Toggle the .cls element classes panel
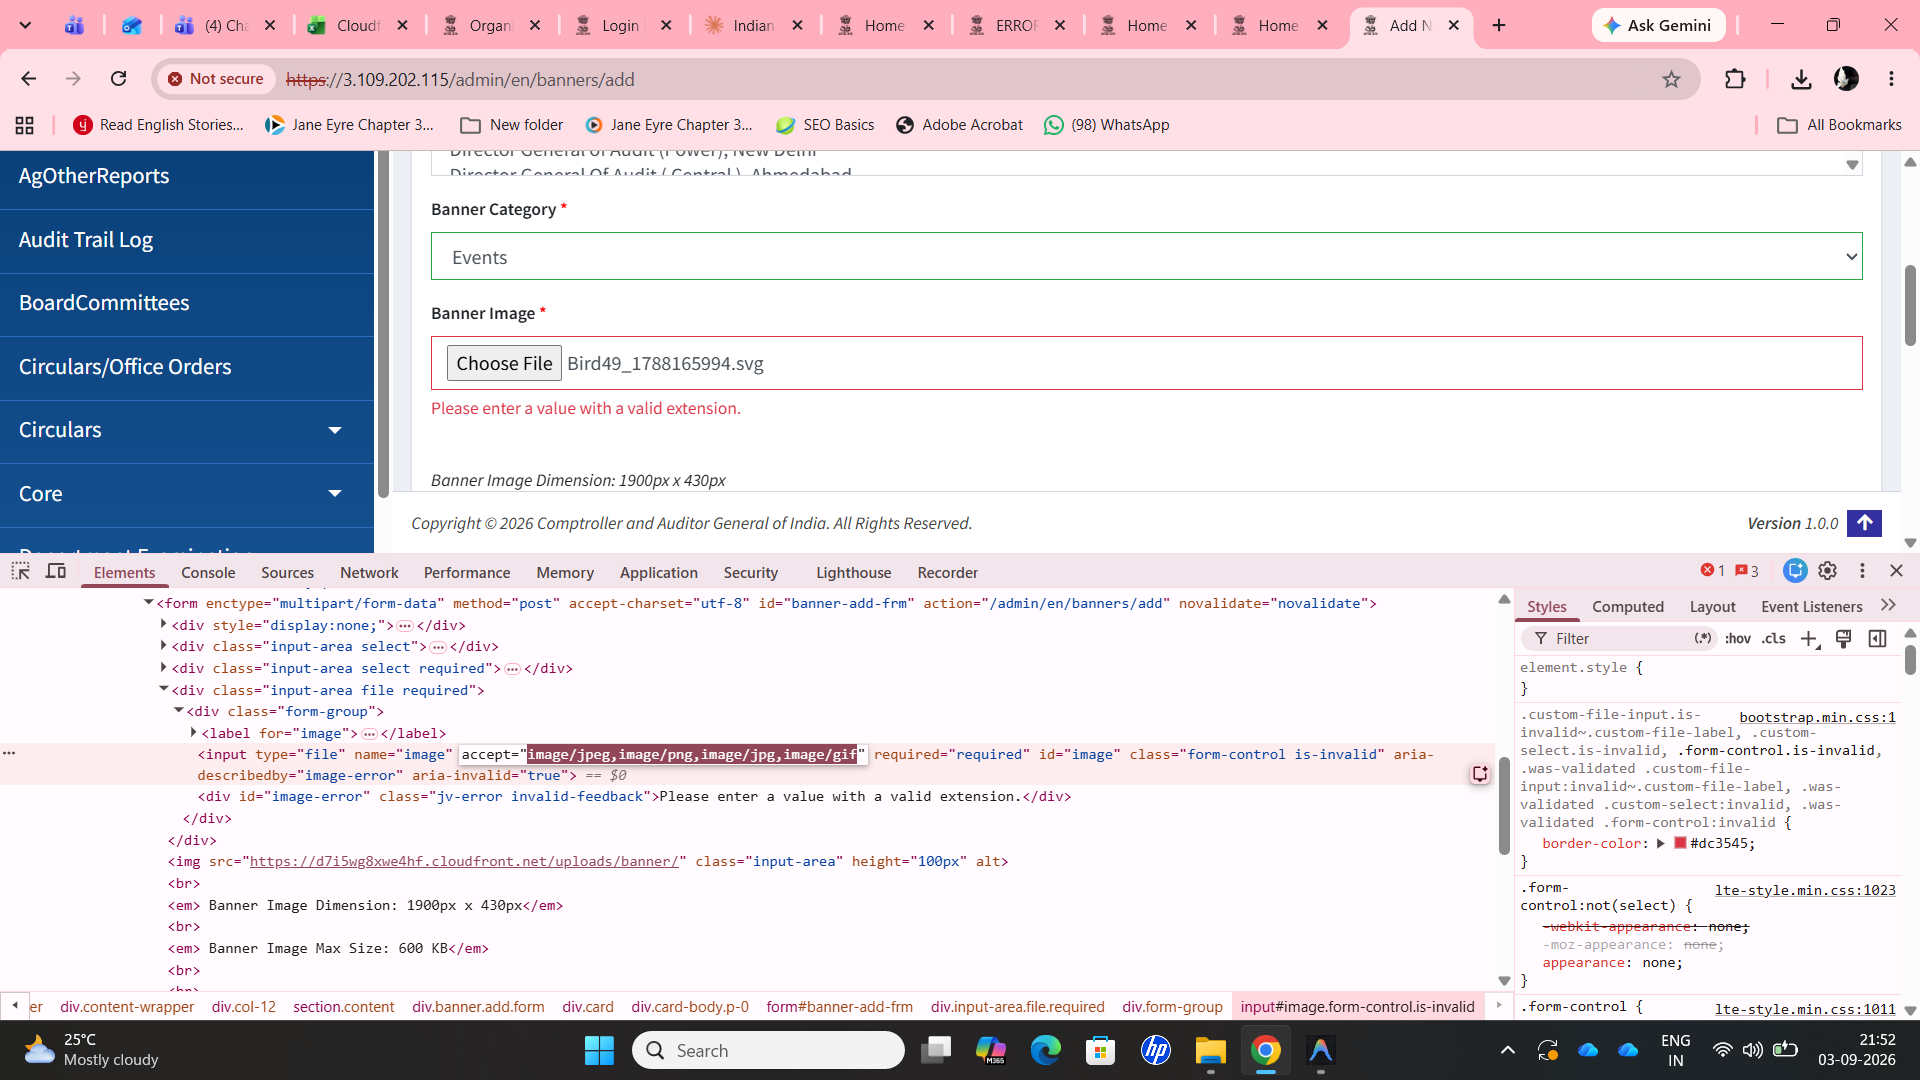This screenshot has height=1080, width=1920. pos(1774,639)
